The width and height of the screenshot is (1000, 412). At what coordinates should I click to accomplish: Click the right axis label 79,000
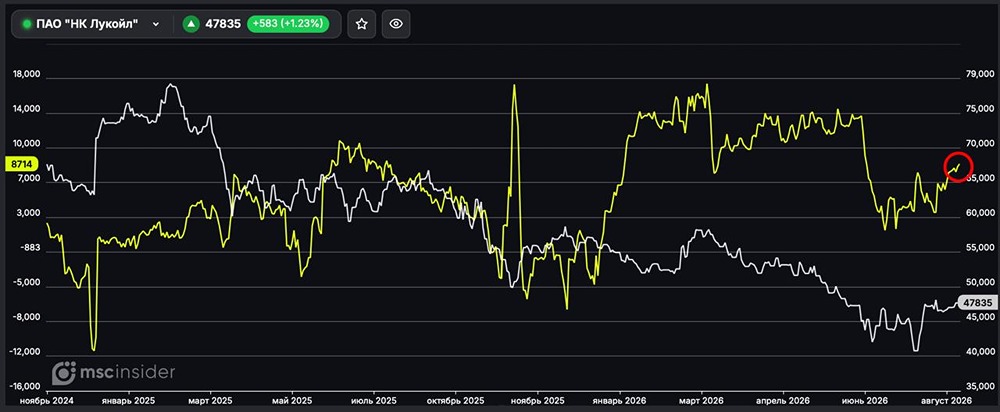pos(980,75)
